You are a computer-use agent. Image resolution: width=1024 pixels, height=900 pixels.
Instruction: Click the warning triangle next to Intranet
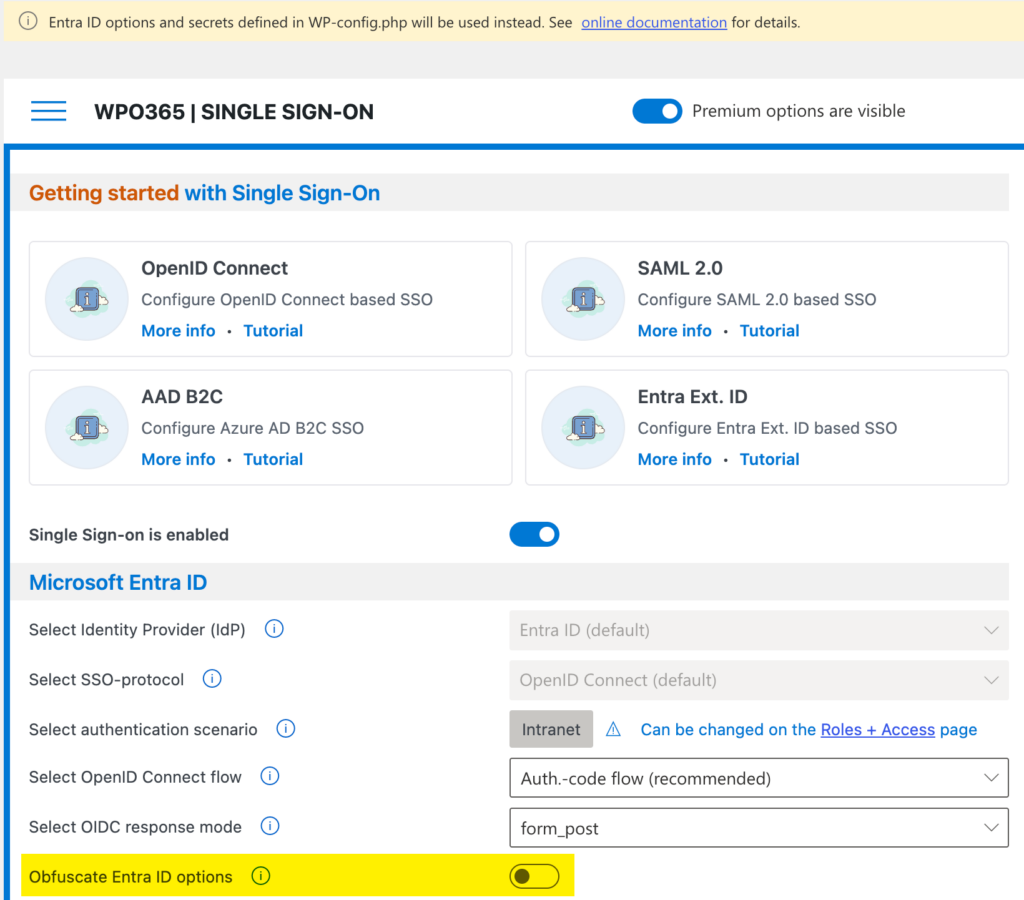pyautogui.click(x=613, y=729)
